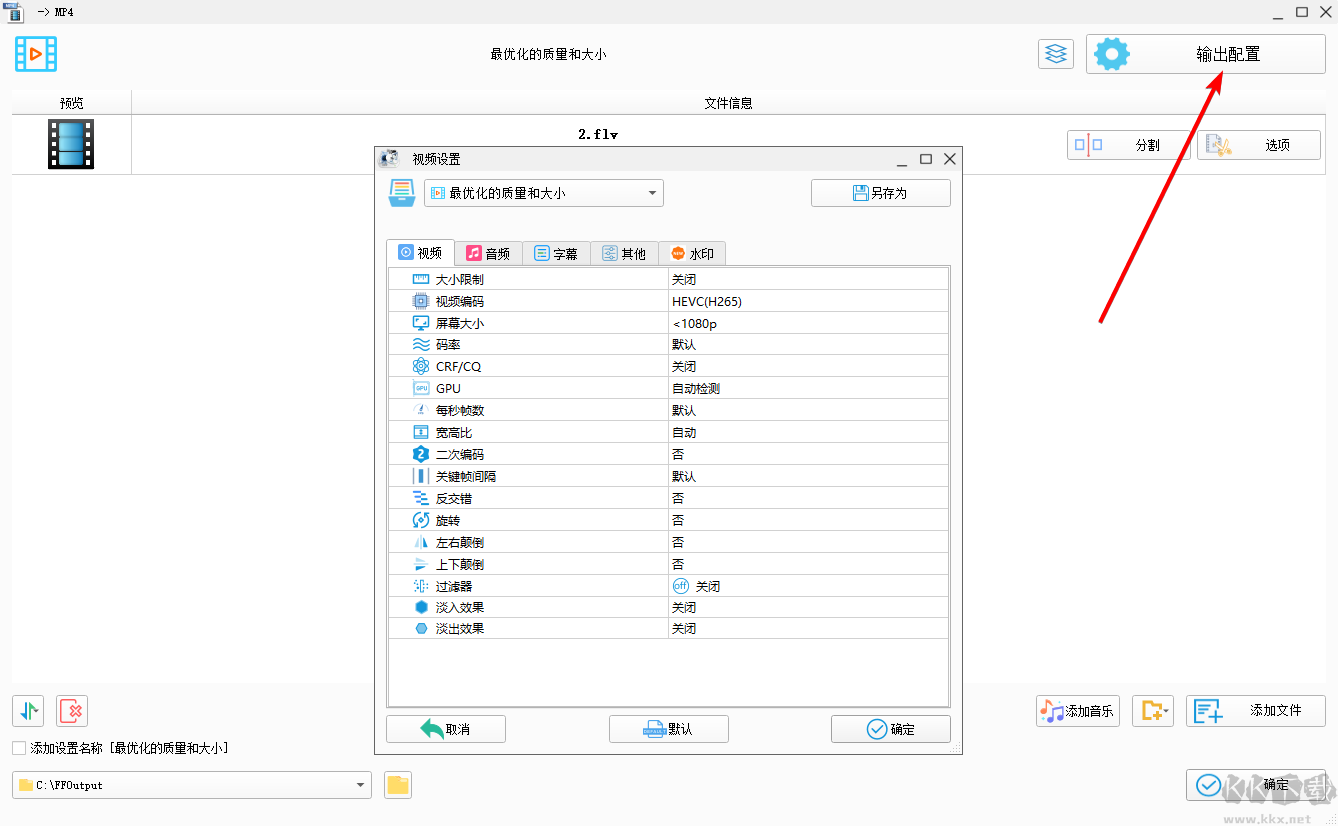
Task: Click the 2.flv video thumbnail
Action: (x=70, y=143)
